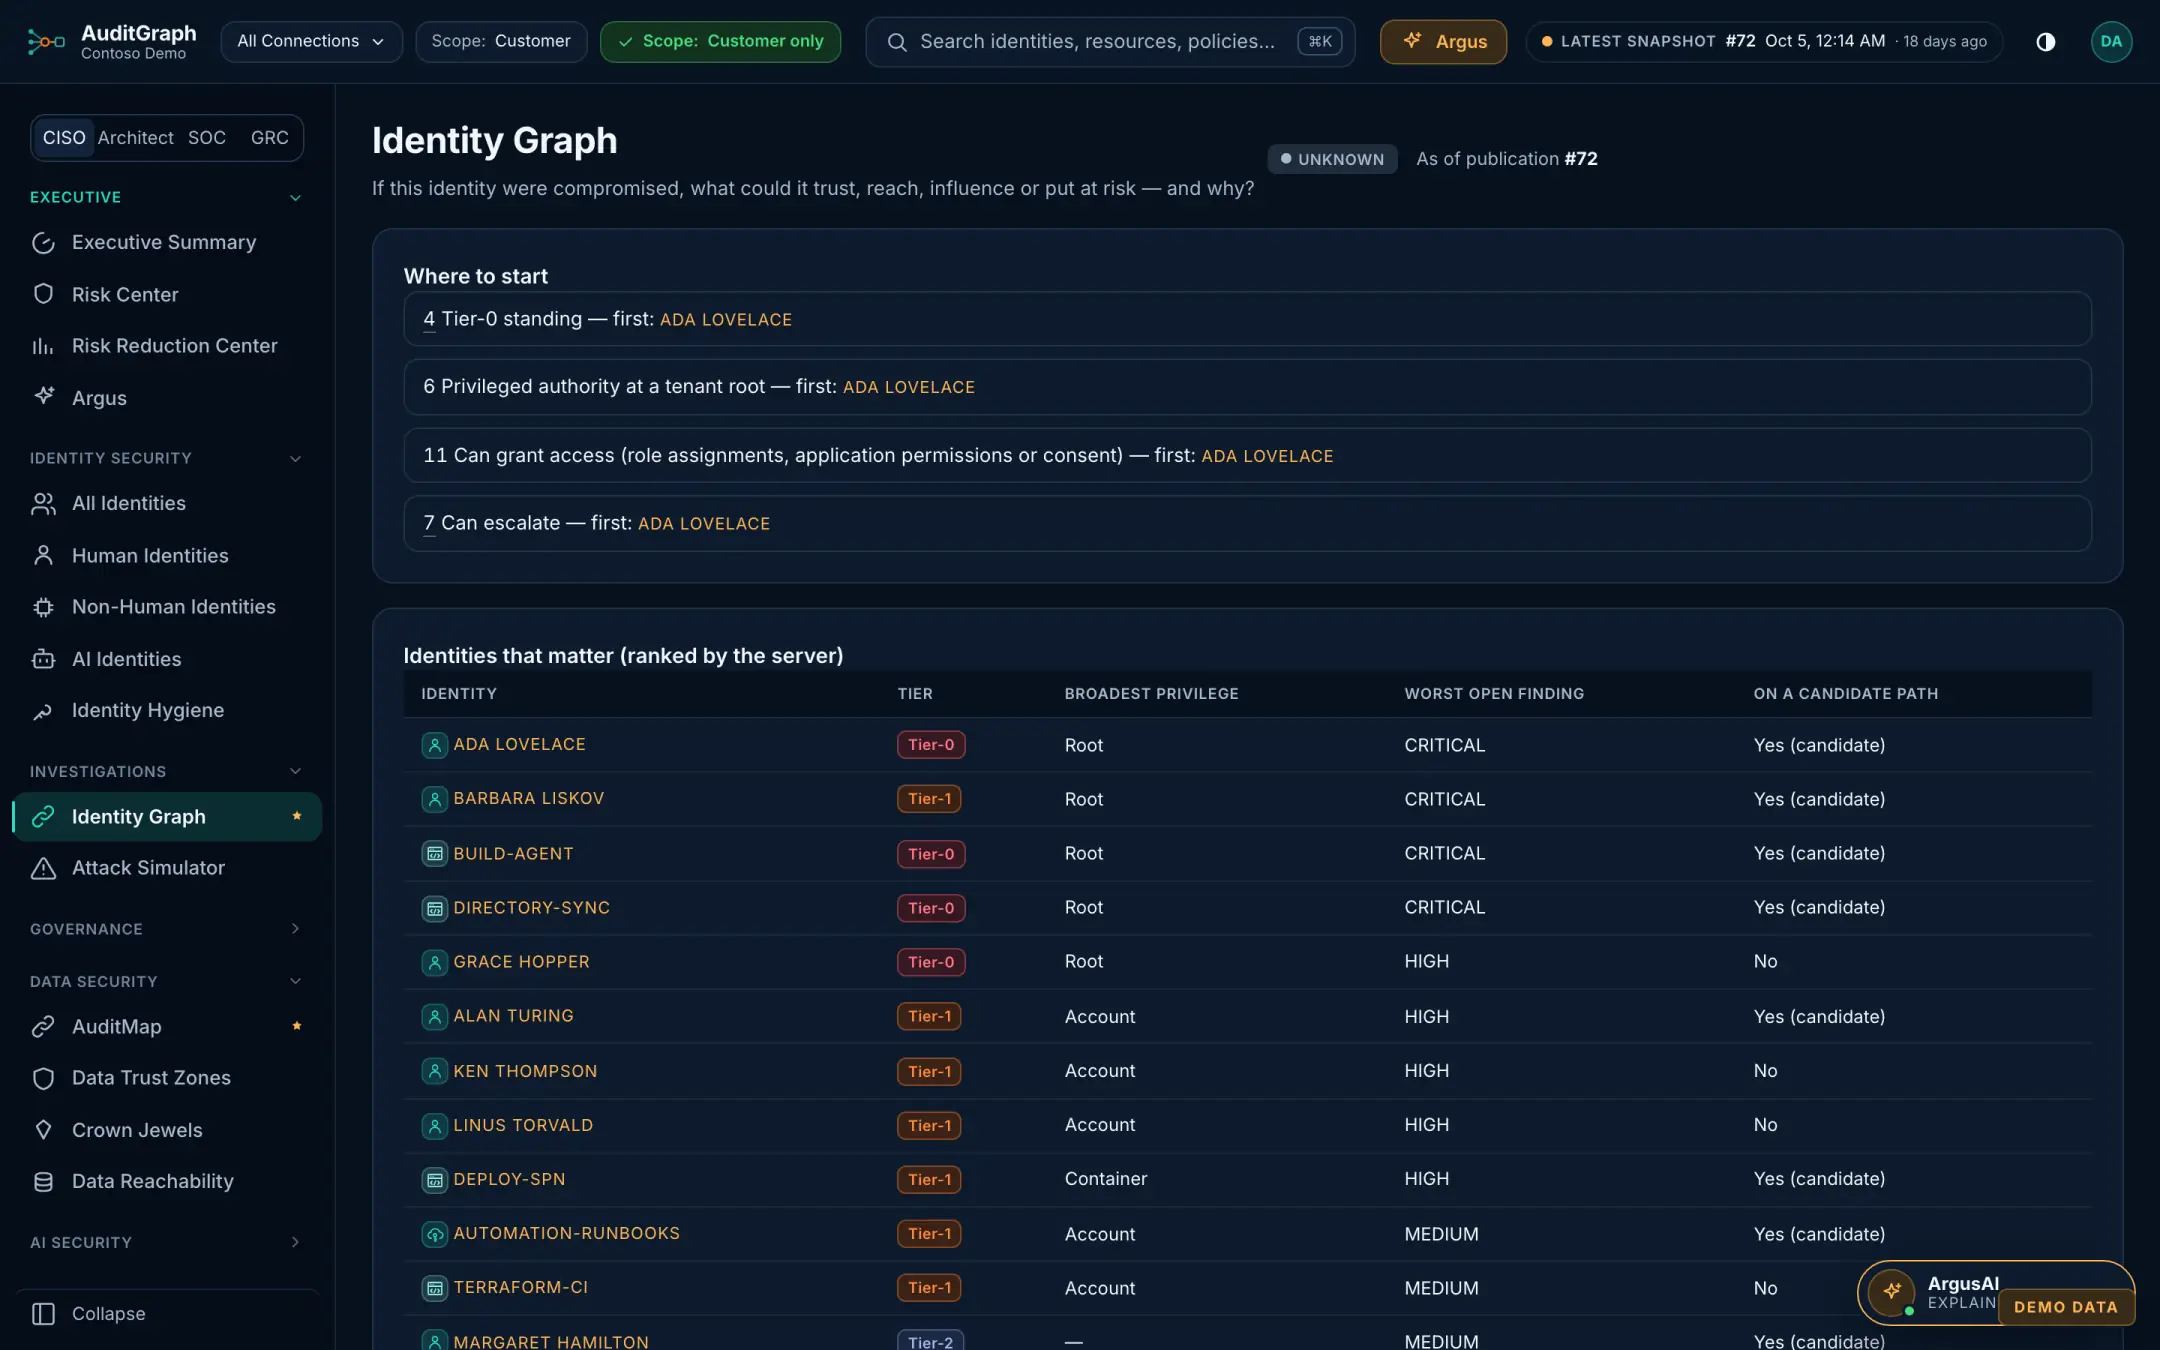Image resolution: width=2160 pixels, height=1350 pixels.
Task: Open the DA user avatar menu
Action: (2110, 41)
